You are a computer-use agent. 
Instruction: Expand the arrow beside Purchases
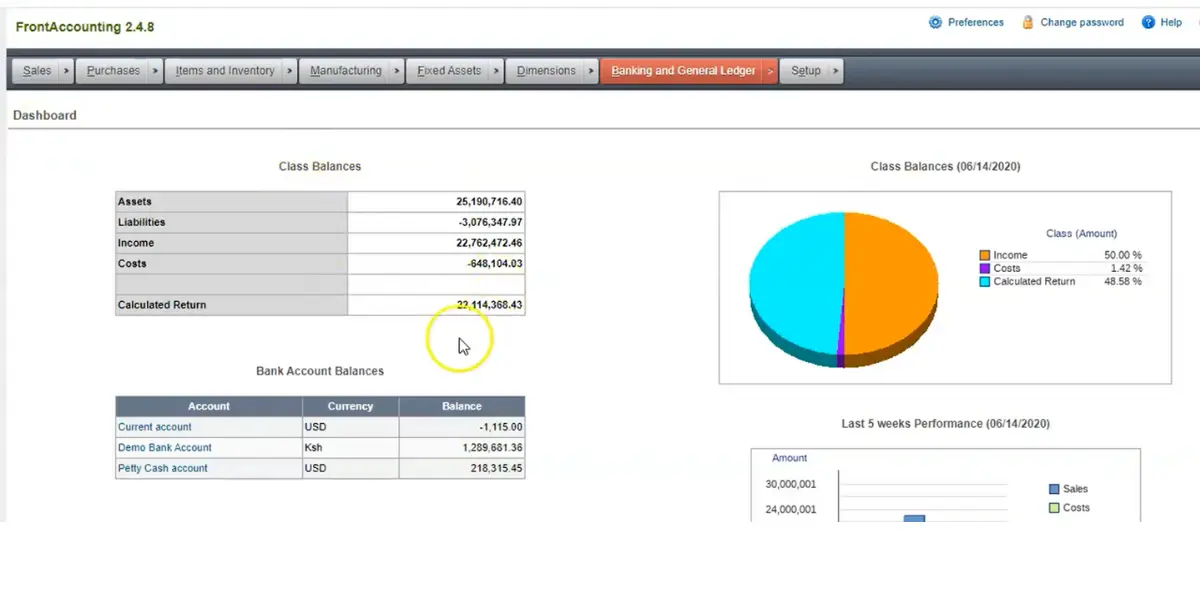click(156, 71)
